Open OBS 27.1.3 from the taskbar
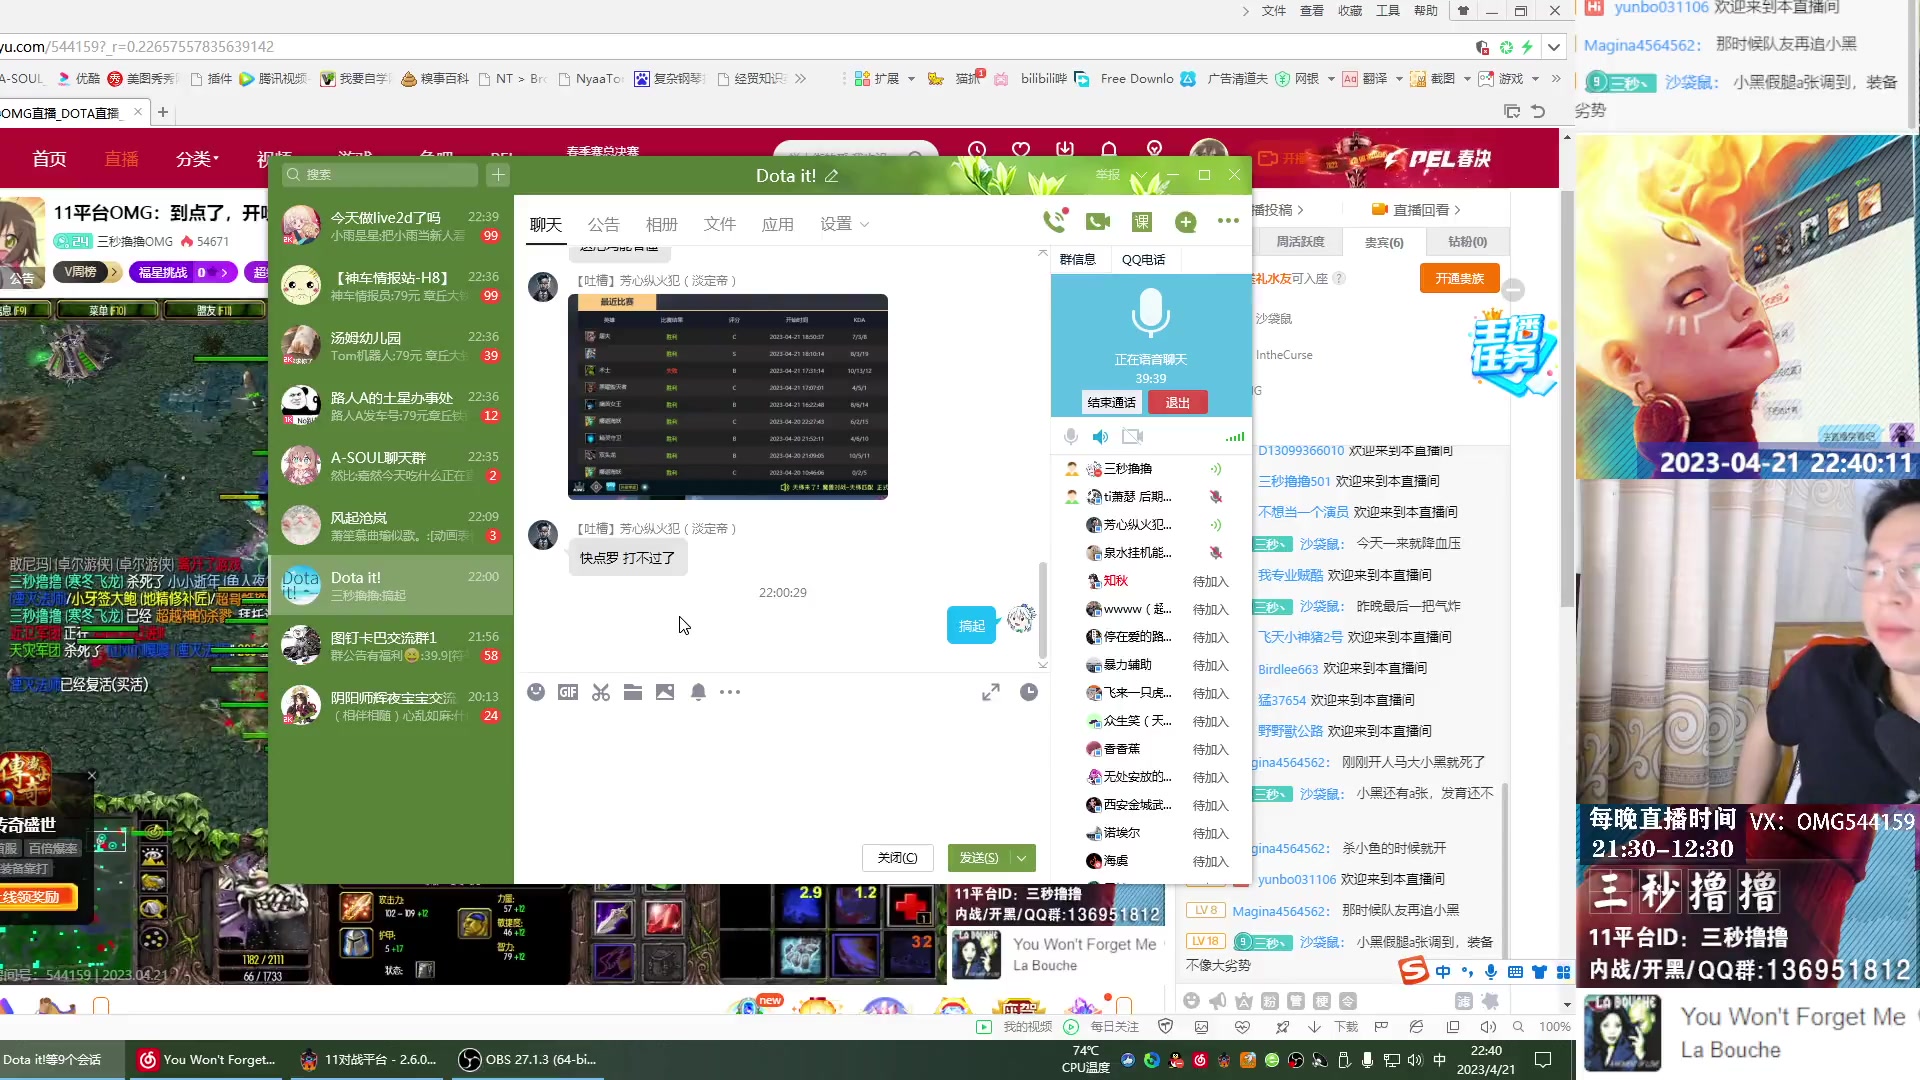Viewport: 1920px width, 1080px height. [528, 1060]
